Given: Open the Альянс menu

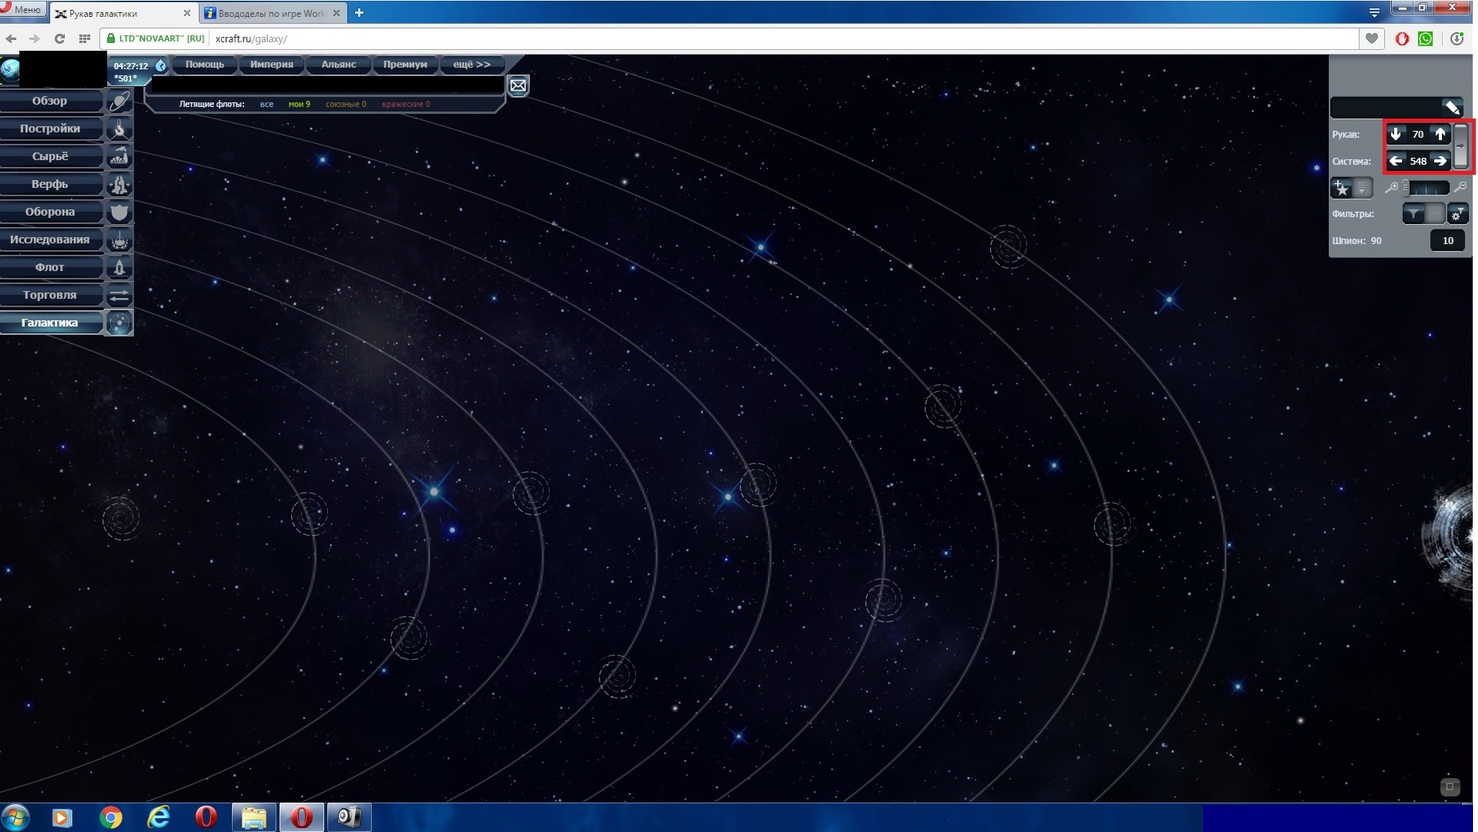Looking at the screenshot, I should click(339, 64).
